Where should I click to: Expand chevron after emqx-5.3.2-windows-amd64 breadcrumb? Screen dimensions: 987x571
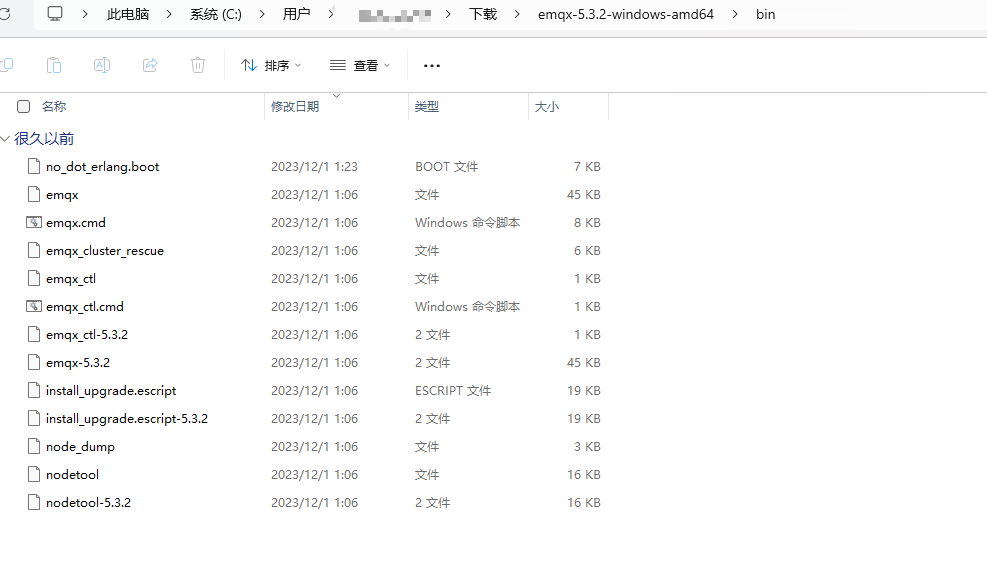(735, 14)
